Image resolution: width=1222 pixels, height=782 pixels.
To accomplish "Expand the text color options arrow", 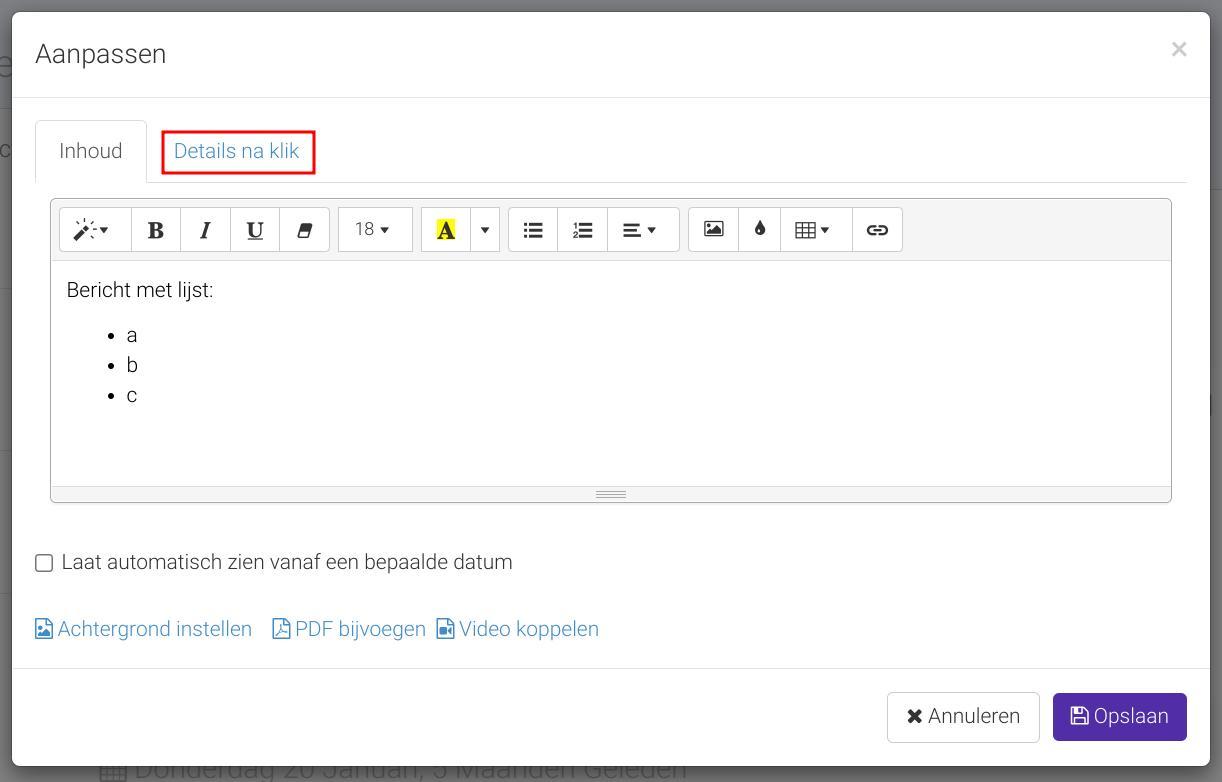I will coord(485,230).
